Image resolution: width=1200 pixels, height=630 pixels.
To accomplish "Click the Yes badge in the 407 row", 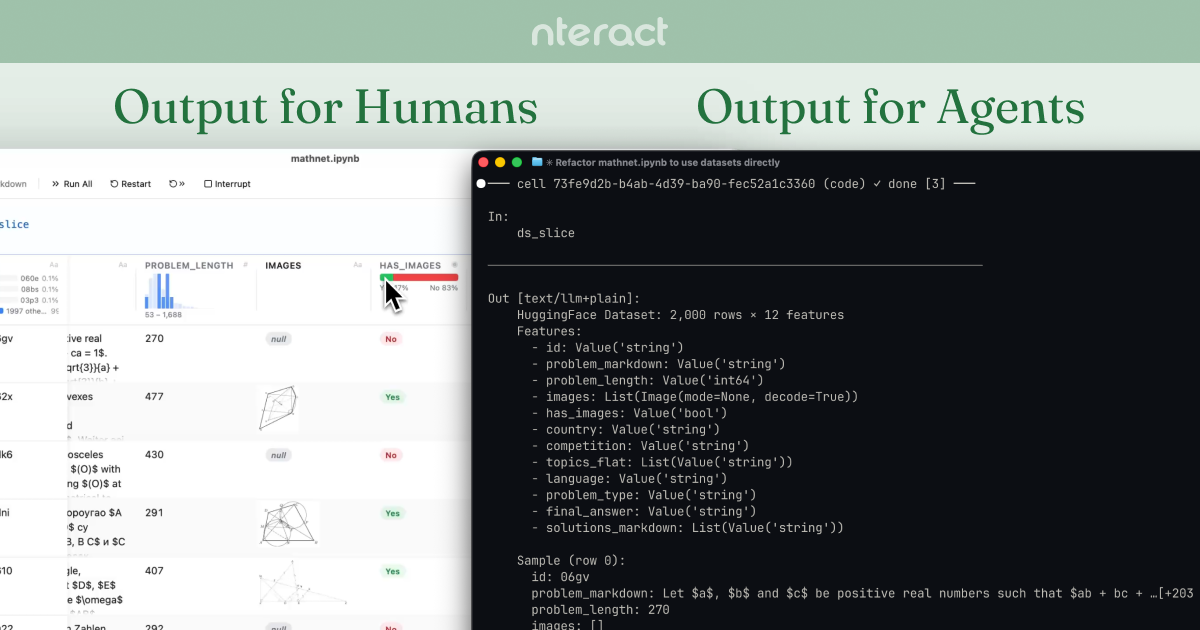I will tap(392, 571).
